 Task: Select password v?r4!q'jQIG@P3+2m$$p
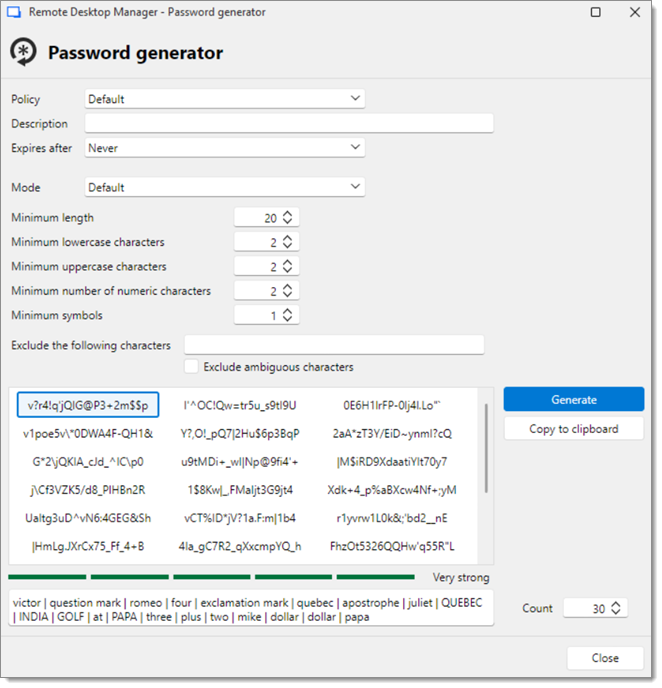click(88, 407)
